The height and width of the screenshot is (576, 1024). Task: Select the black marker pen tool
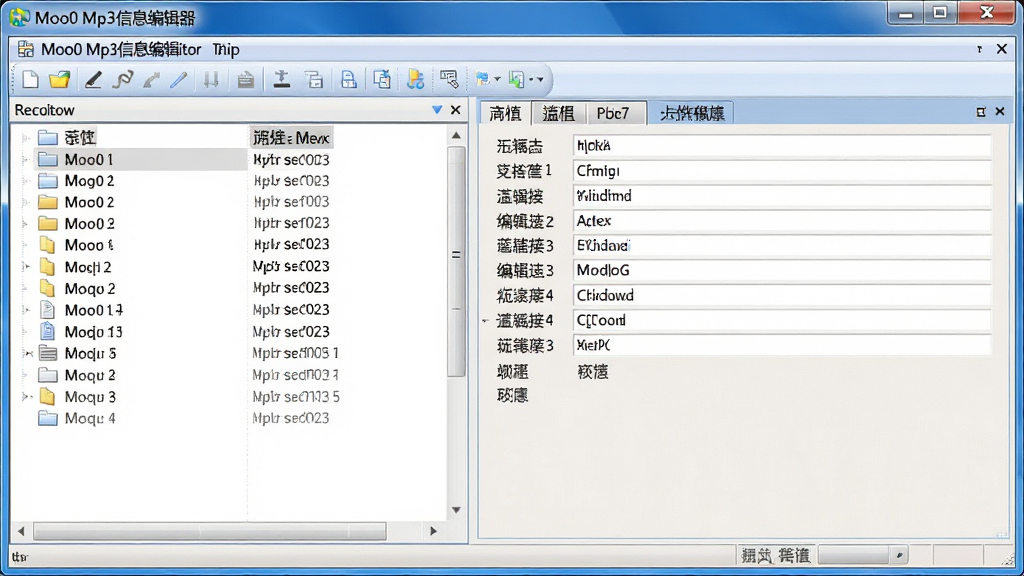point(93,80)
